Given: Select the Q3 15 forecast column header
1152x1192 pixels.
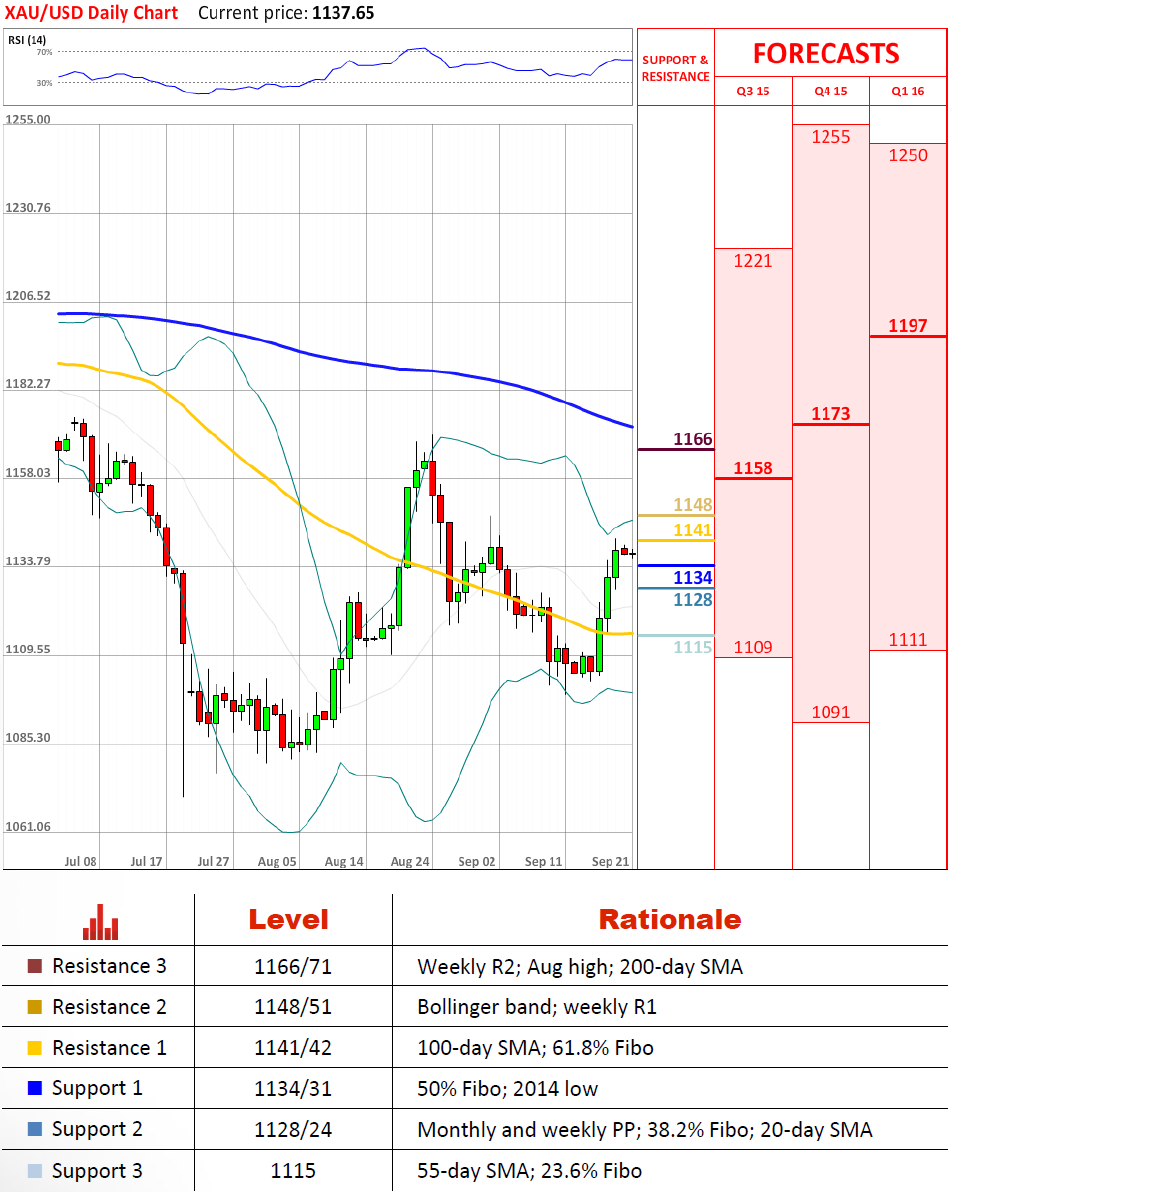Looking at the screenshot, I should [753, 91].
